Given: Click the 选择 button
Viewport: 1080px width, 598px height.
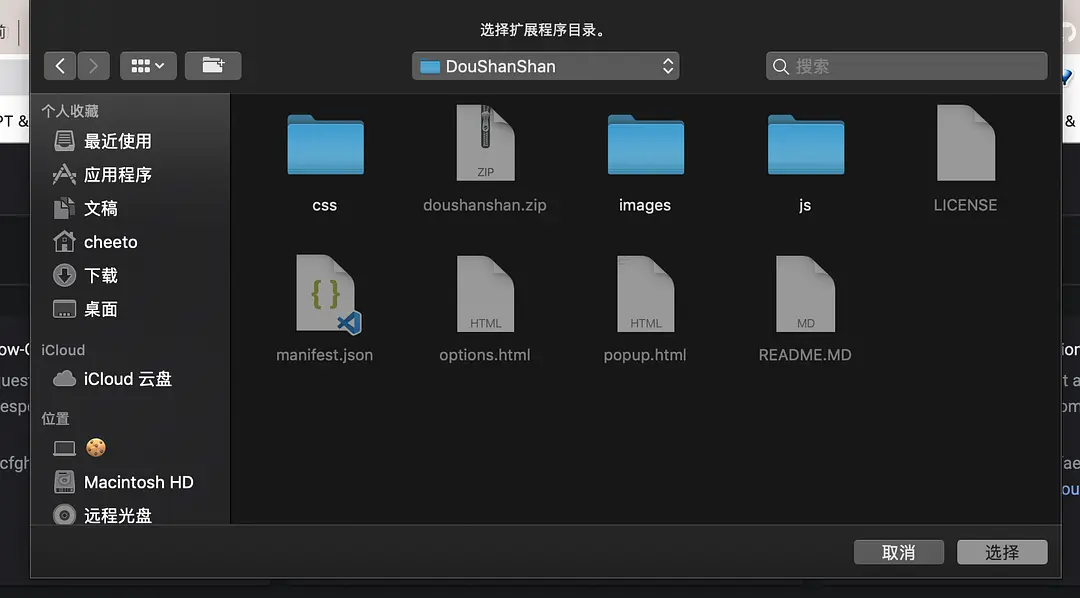Looking at the screenshot, I should [1002, 552].
